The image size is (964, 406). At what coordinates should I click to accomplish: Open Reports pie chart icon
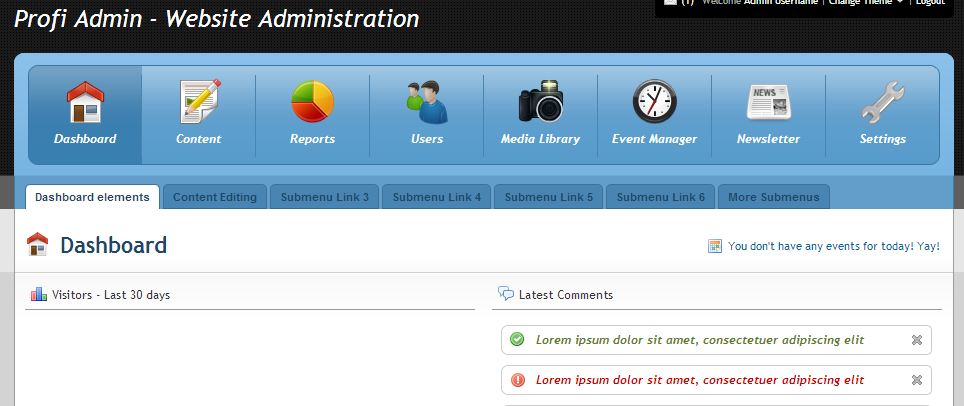point(312,102)
